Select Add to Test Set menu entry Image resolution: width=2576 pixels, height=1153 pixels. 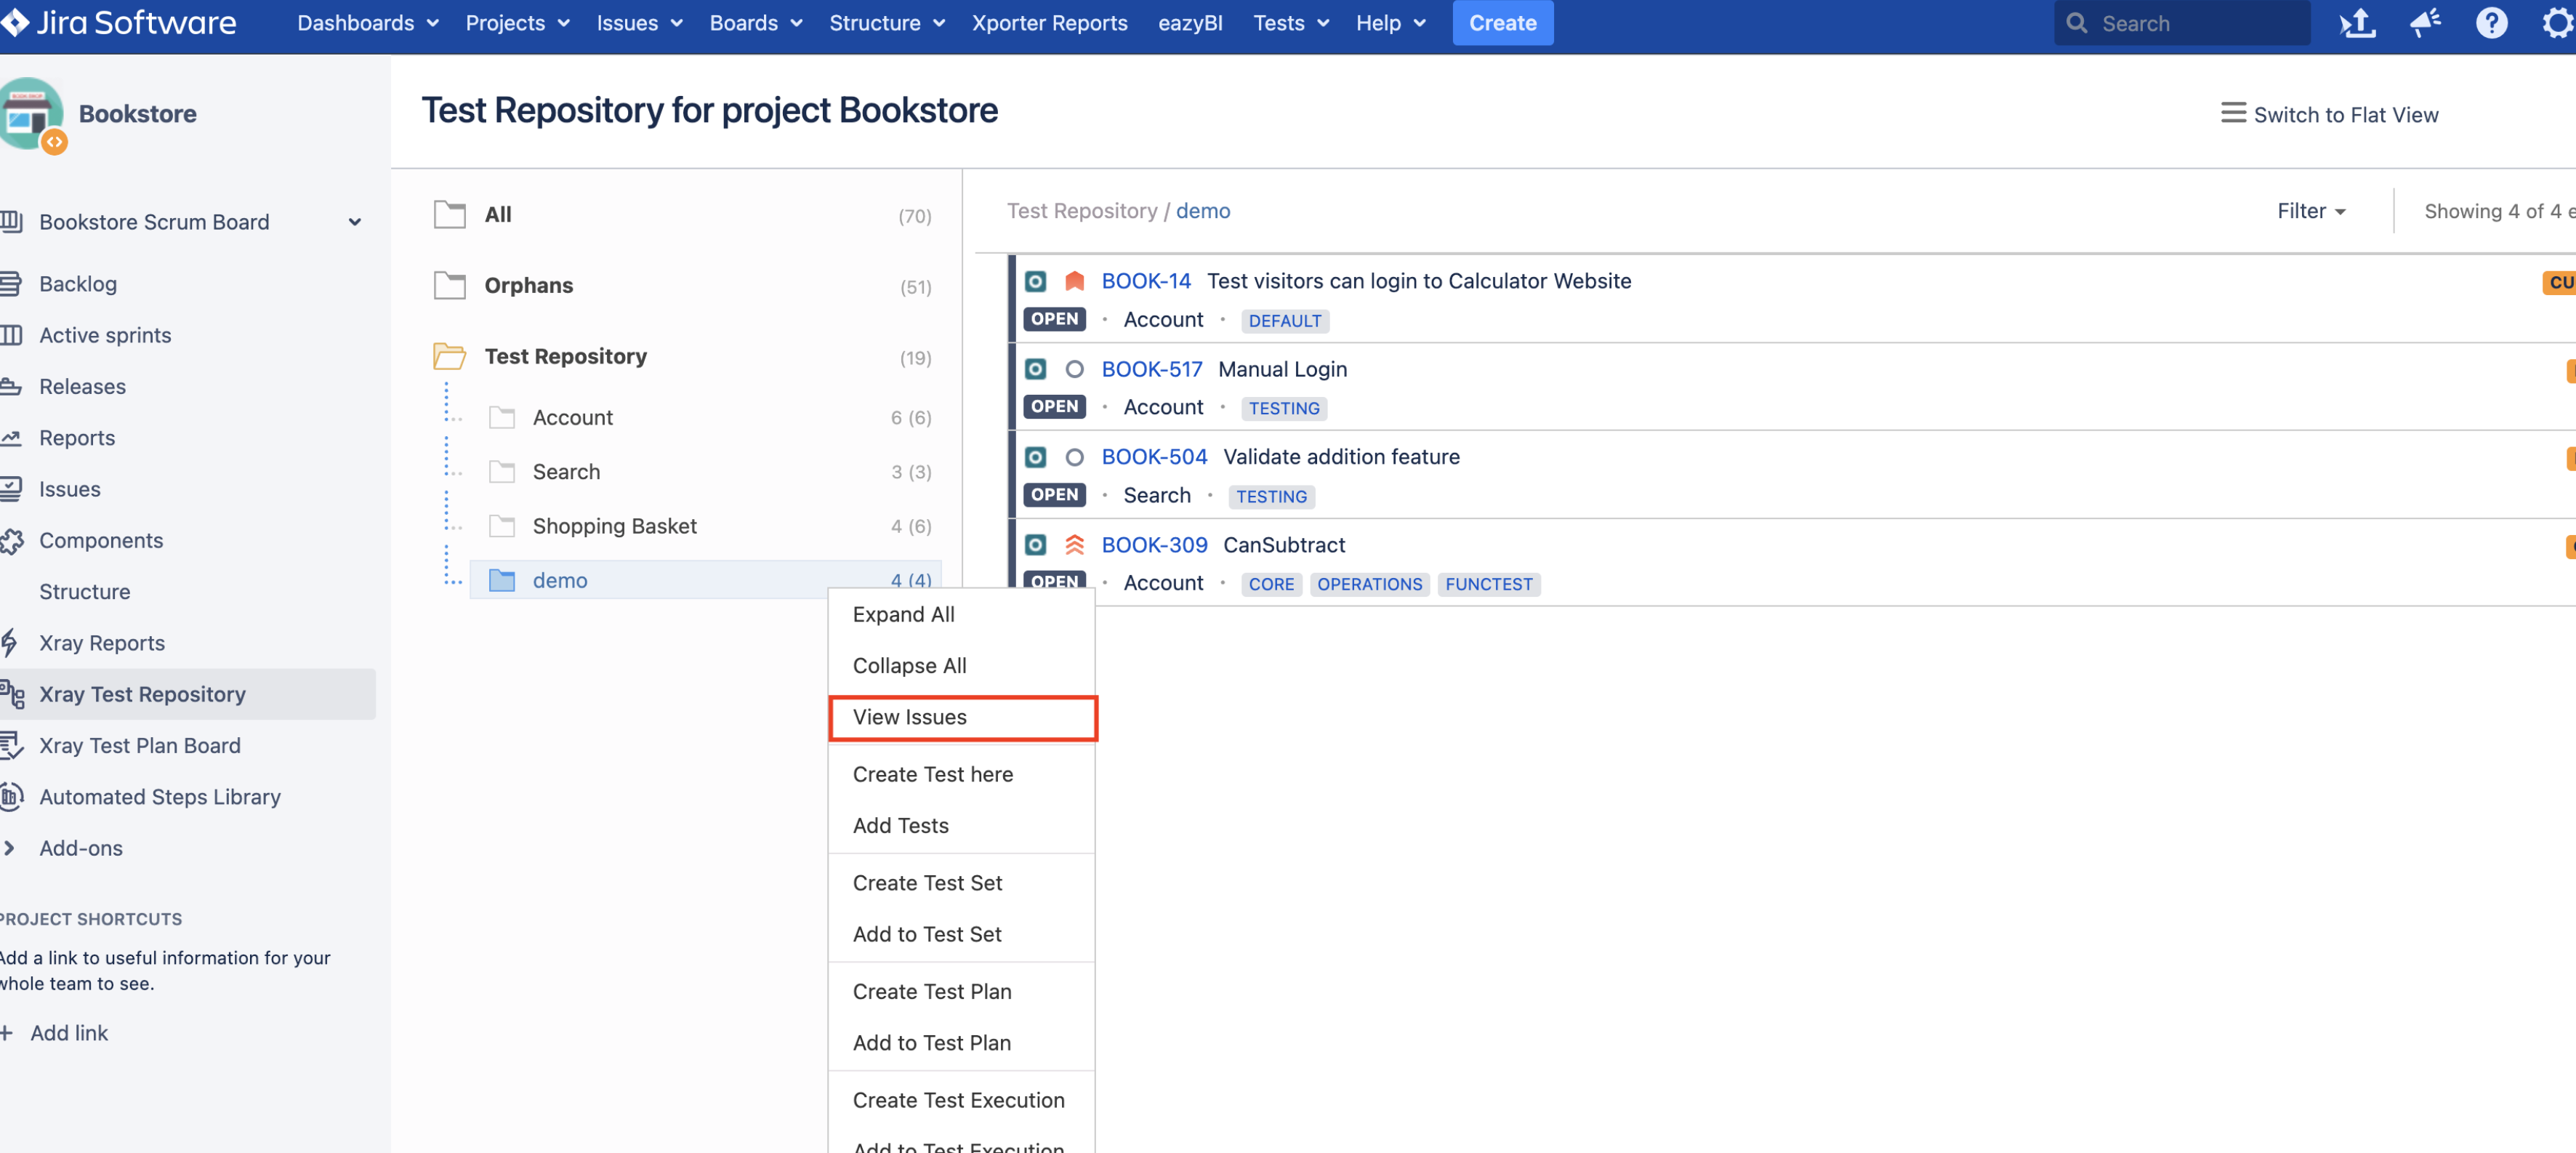tap(961, 934)
